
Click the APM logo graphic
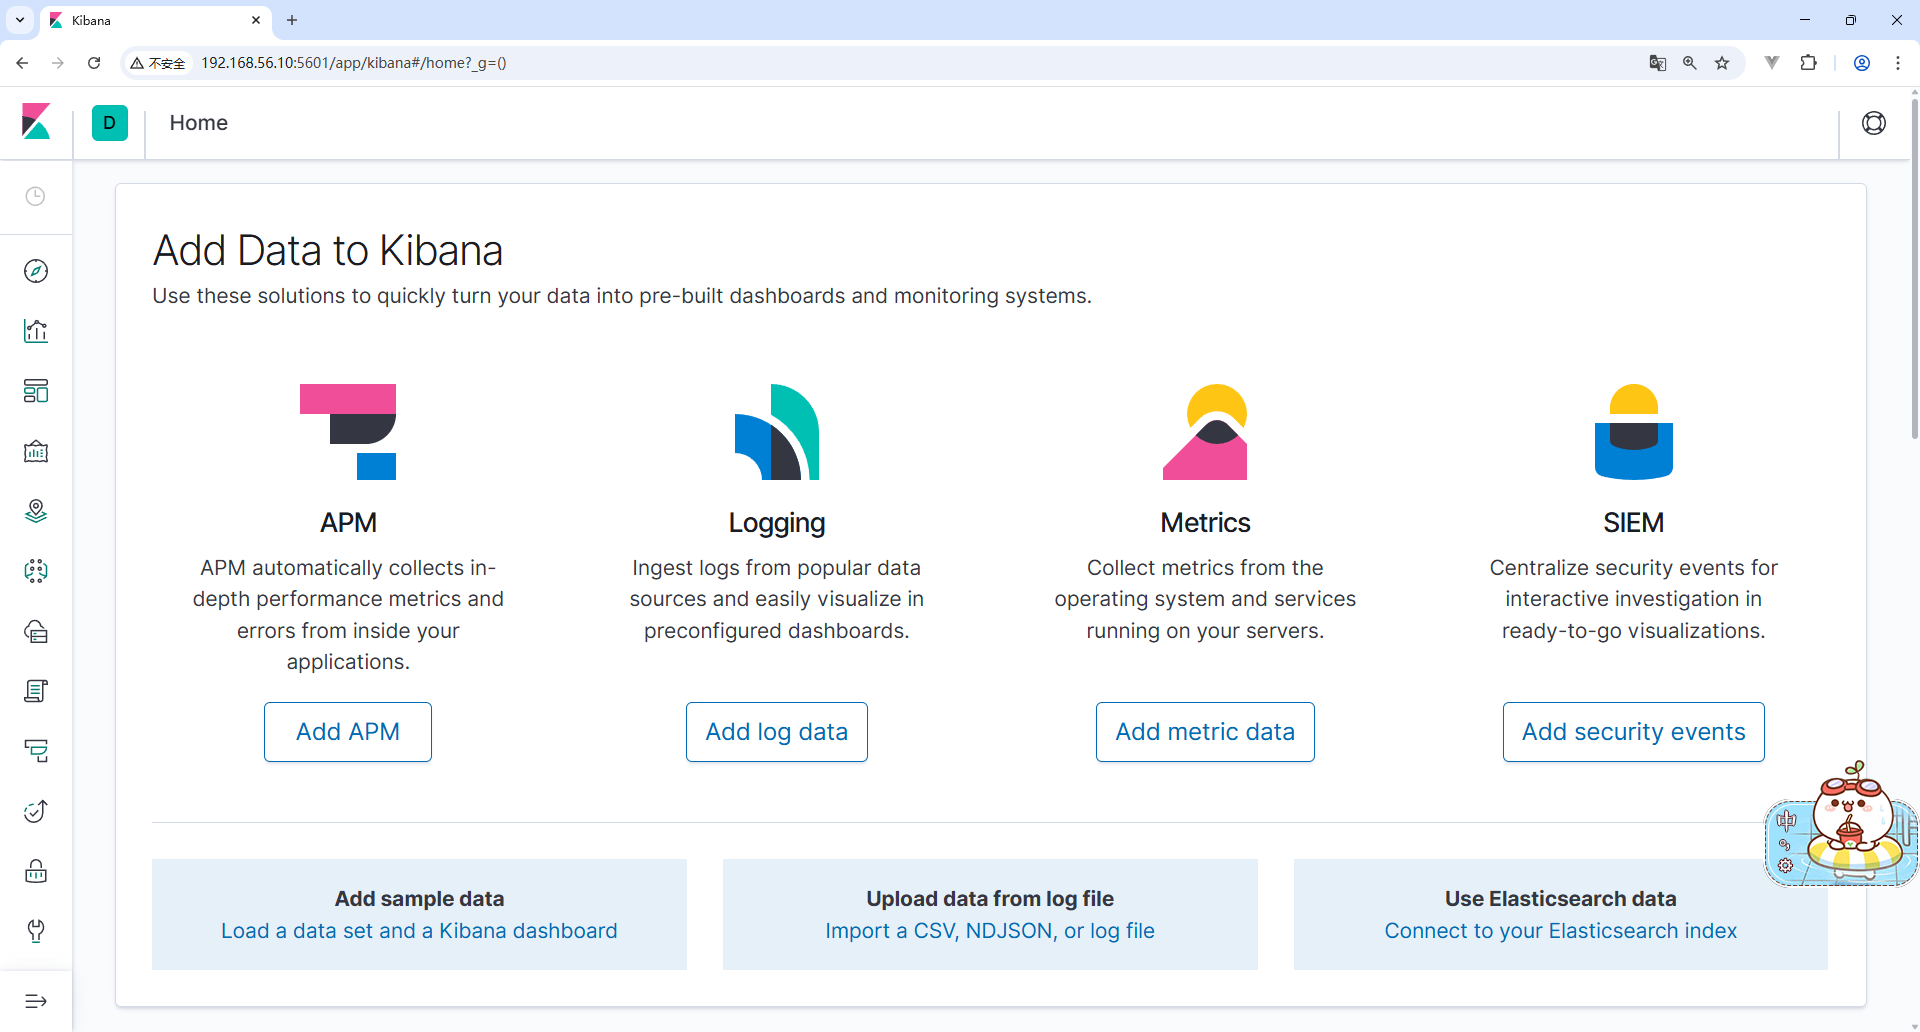[348, 432]
